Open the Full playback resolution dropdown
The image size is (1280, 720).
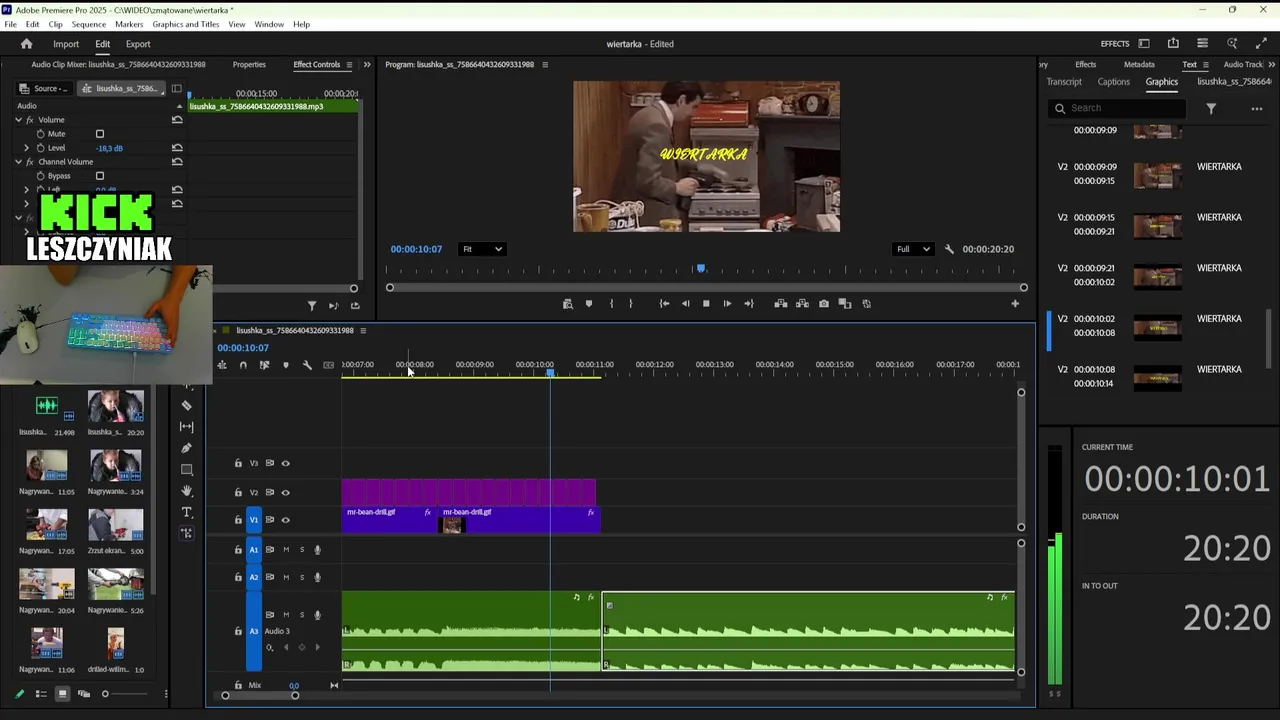[913, 249]
